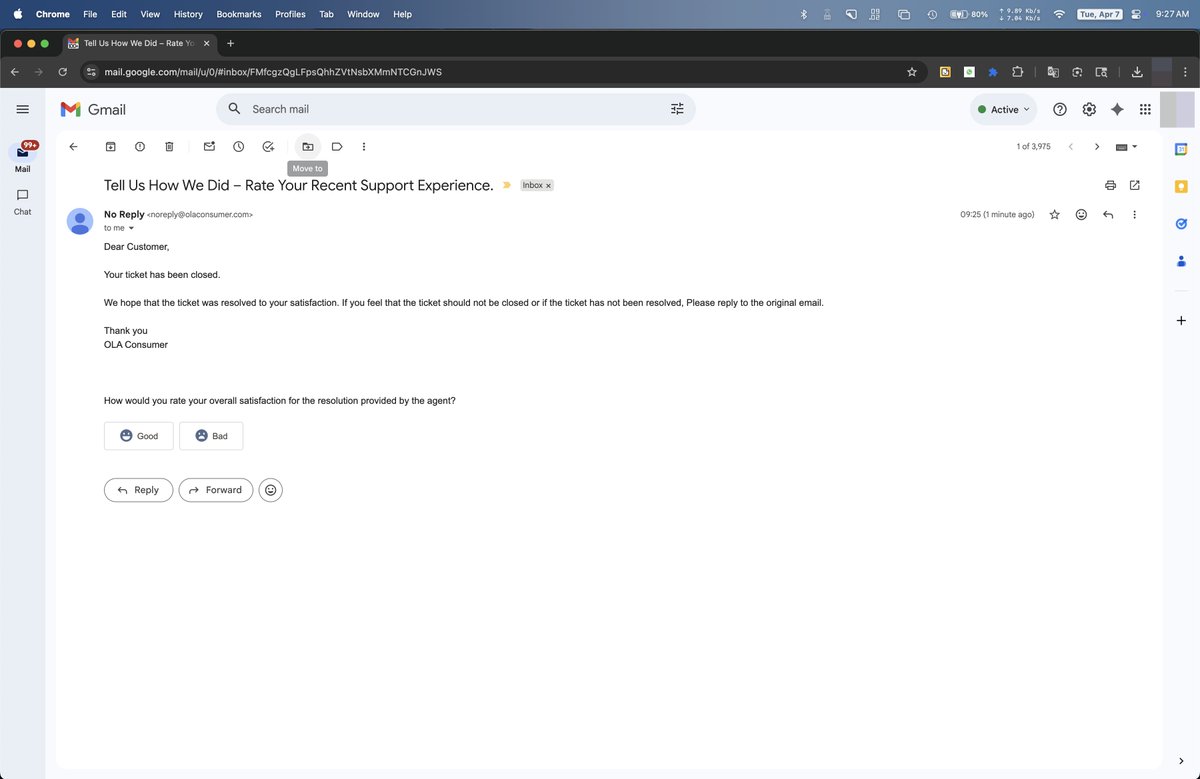Open the Labels icon in the toolbar
The height and width of the screenshot is (779, 1200).
(x=337, y=146)
